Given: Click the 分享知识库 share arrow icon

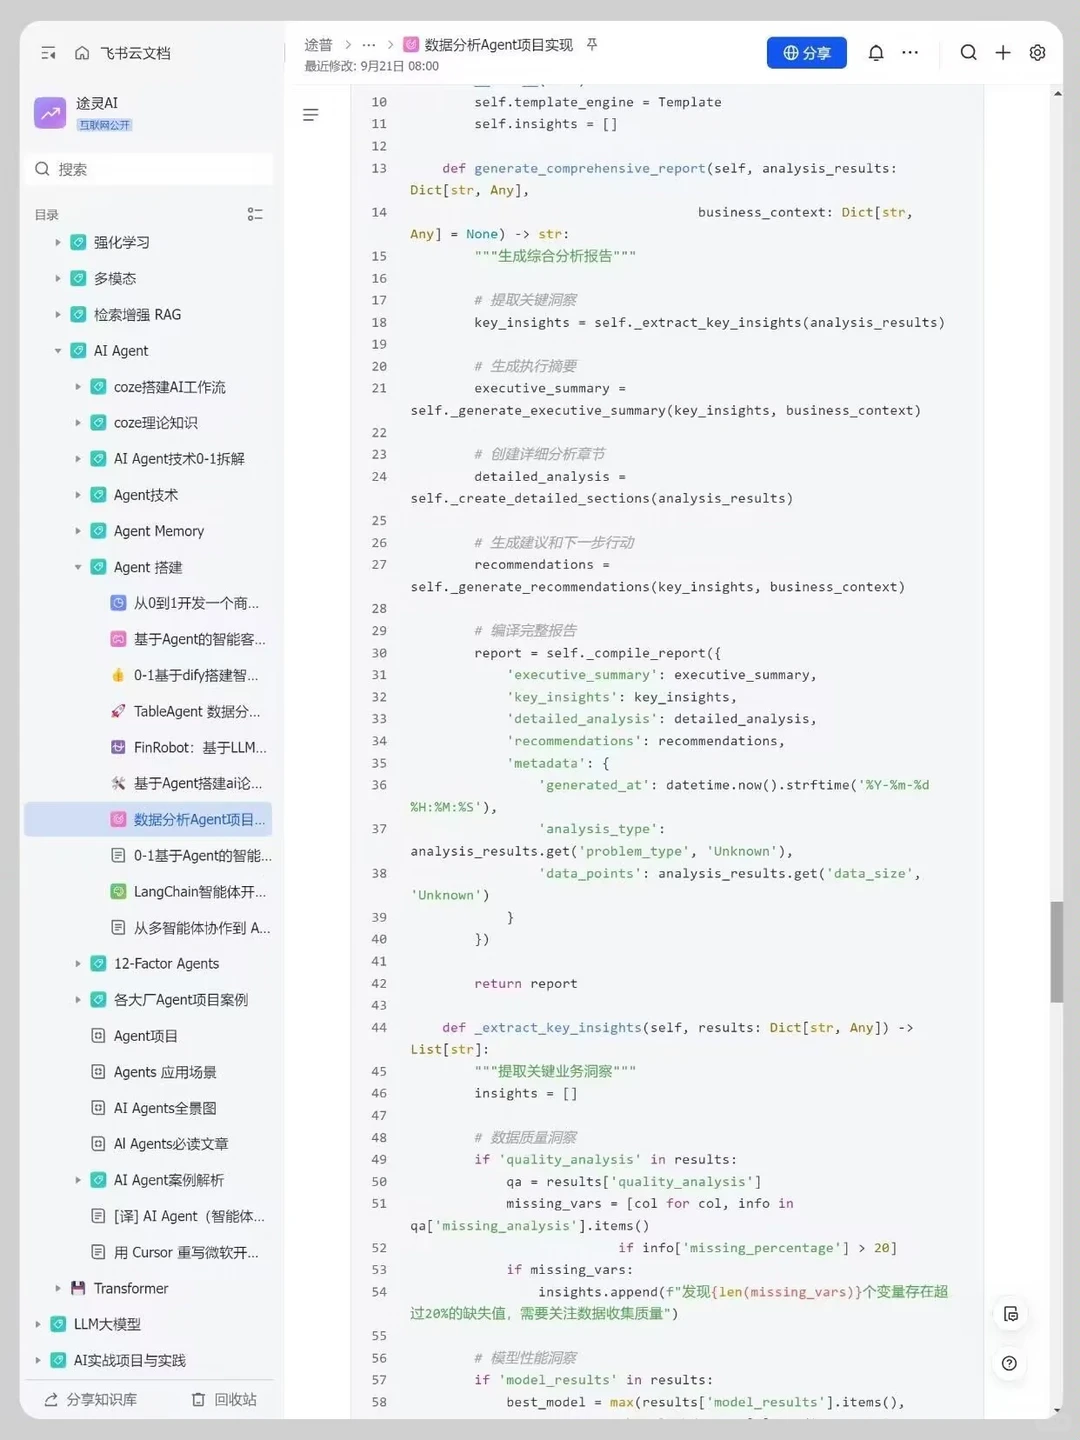Looking at the screenshot, I should click(51, 1399).
